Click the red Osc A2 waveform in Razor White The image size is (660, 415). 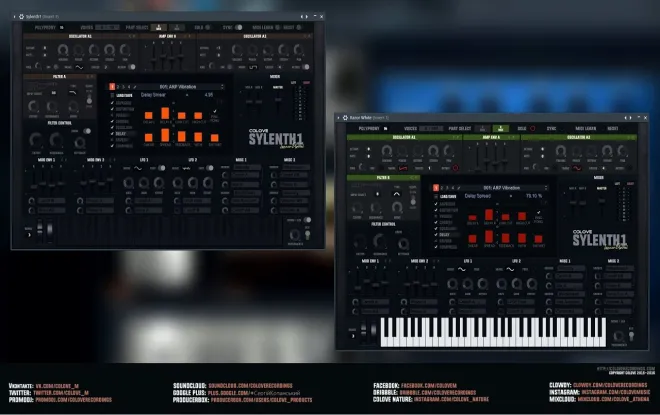(x=577, y=168)
